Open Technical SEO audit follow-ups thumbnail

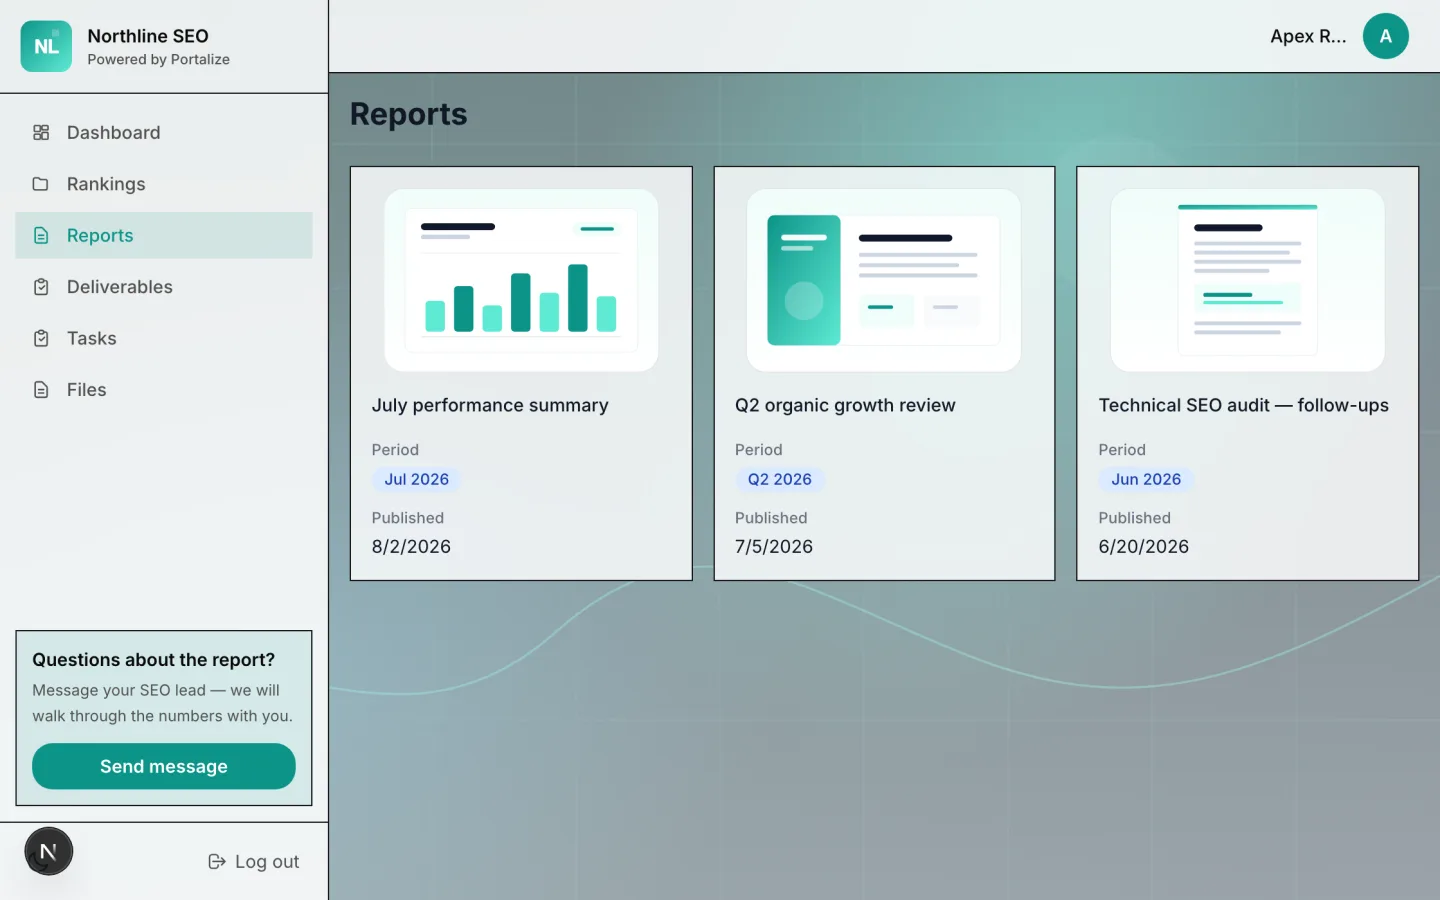point(1247,280)
